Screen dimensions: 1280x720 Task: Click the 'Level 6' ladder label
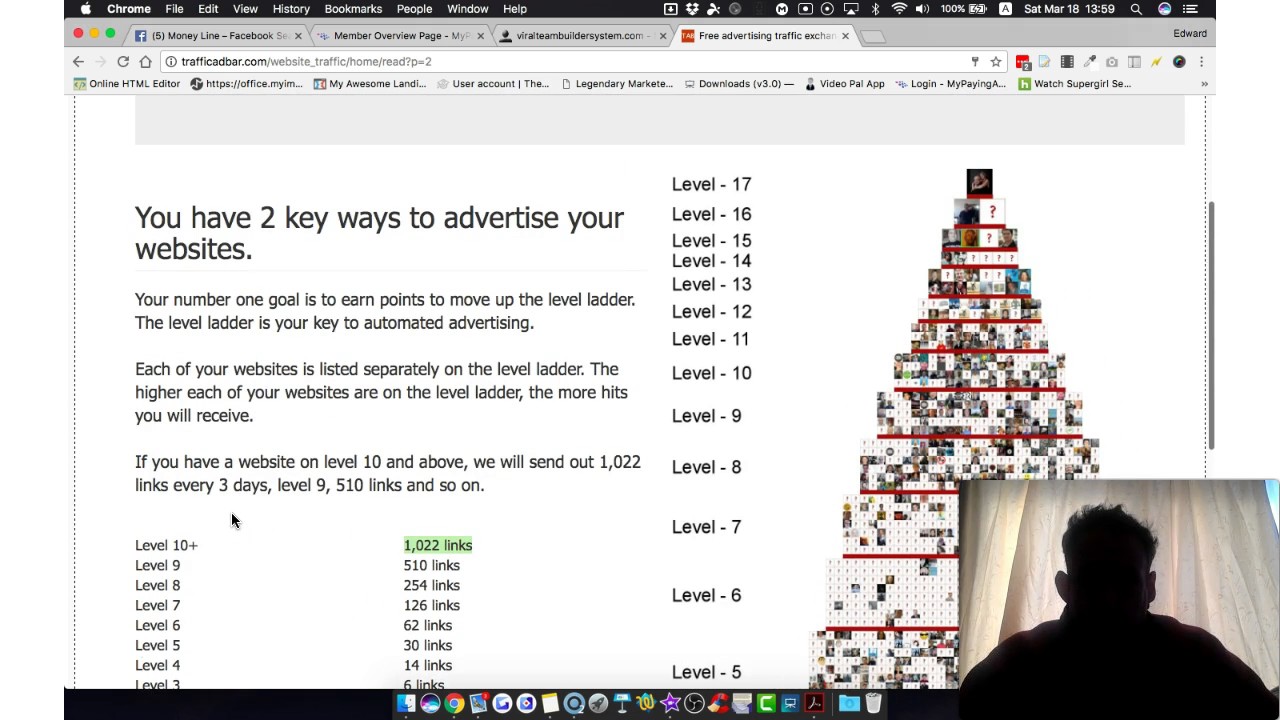706,595
